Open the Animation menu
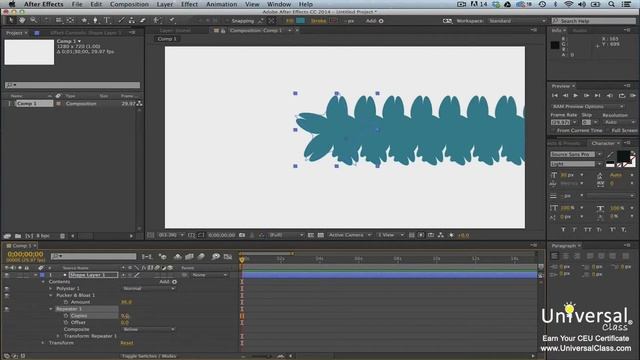This screenshot has height=360, width=640. (x=222, y=4)
